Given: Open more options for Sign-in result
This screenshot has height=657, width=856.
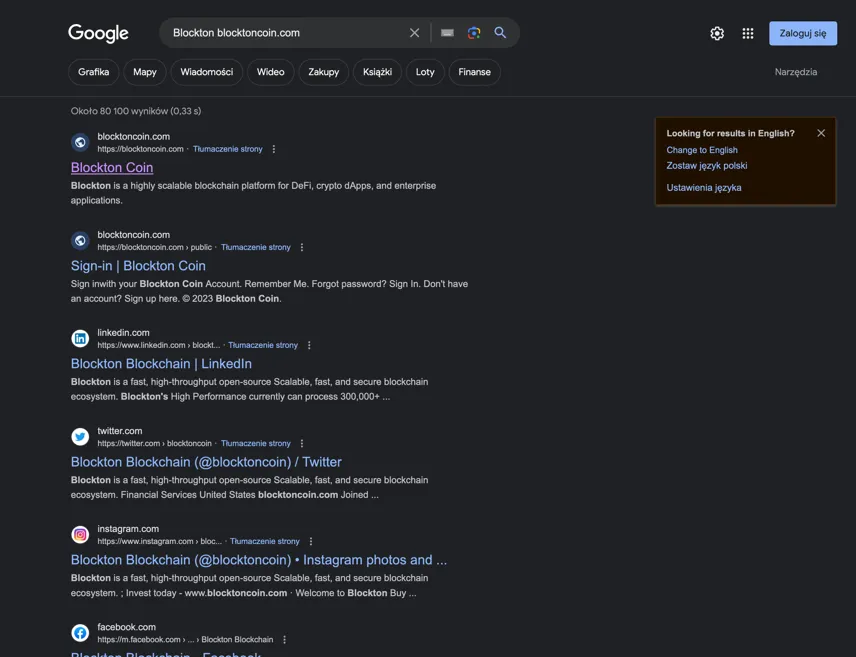Looking at the screenshot, I should click(x=301, y=247).
